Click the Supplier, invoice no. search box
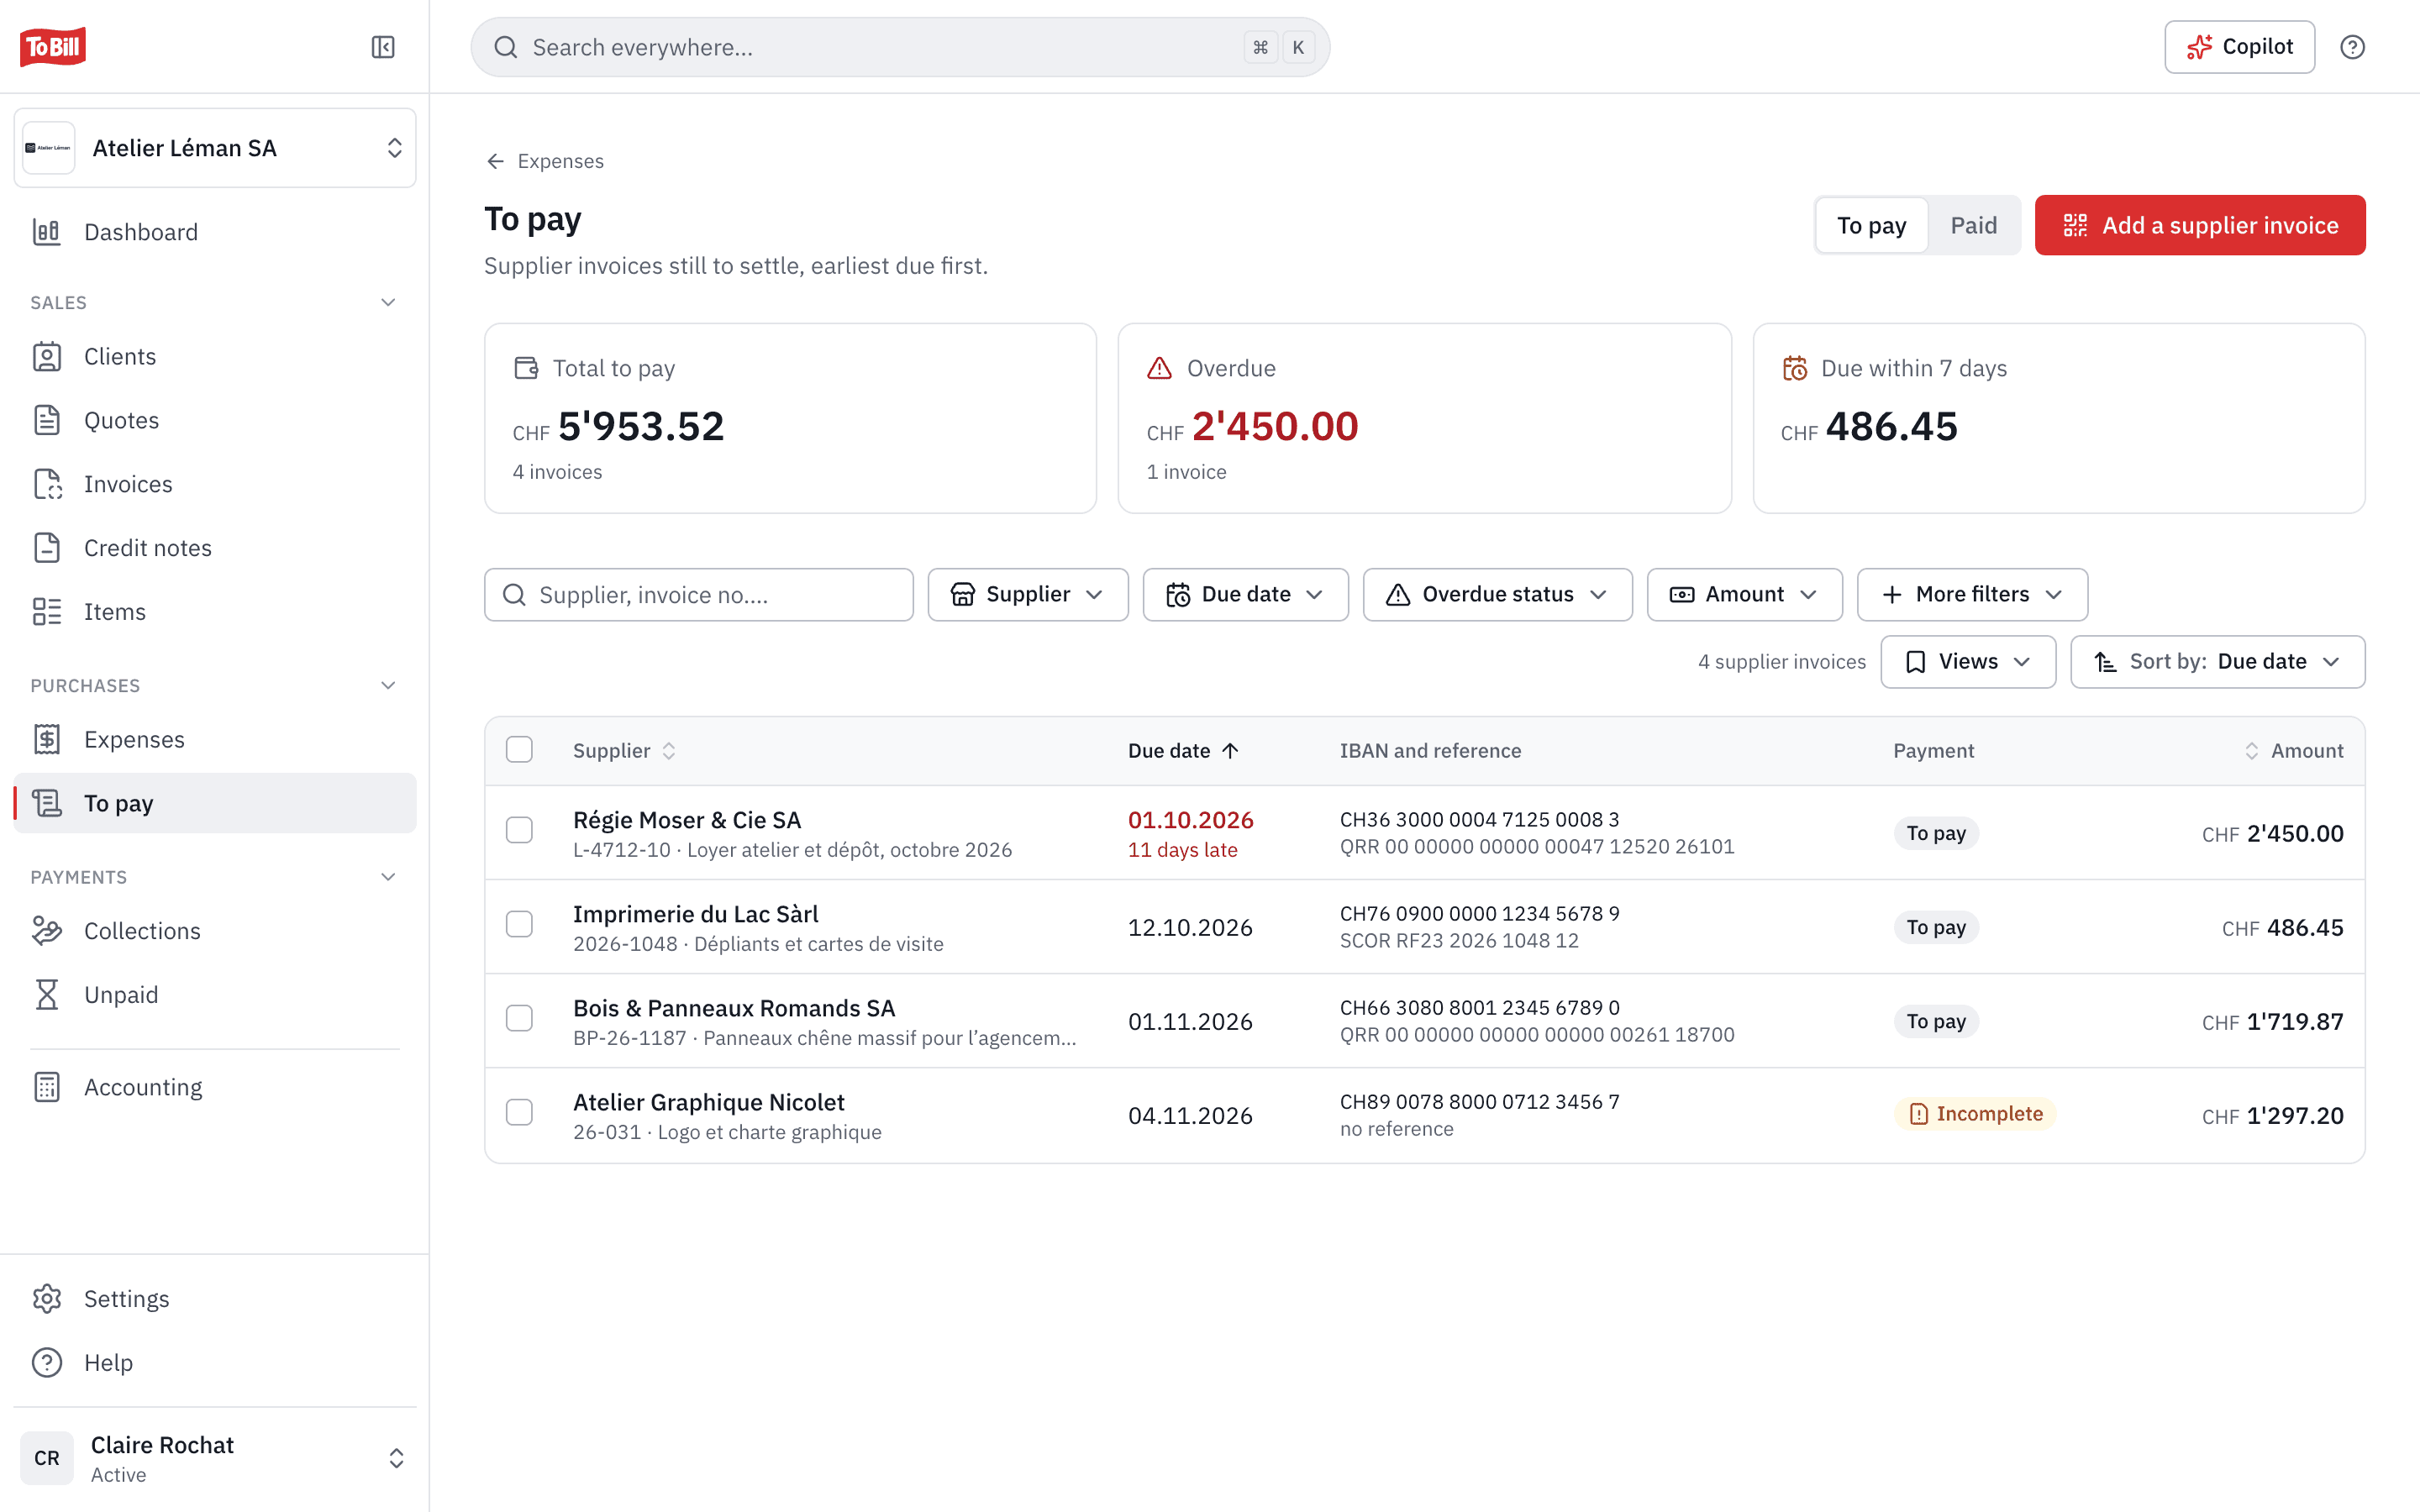The height and width of the screenshot is (1512, 2420). point(699,594)
